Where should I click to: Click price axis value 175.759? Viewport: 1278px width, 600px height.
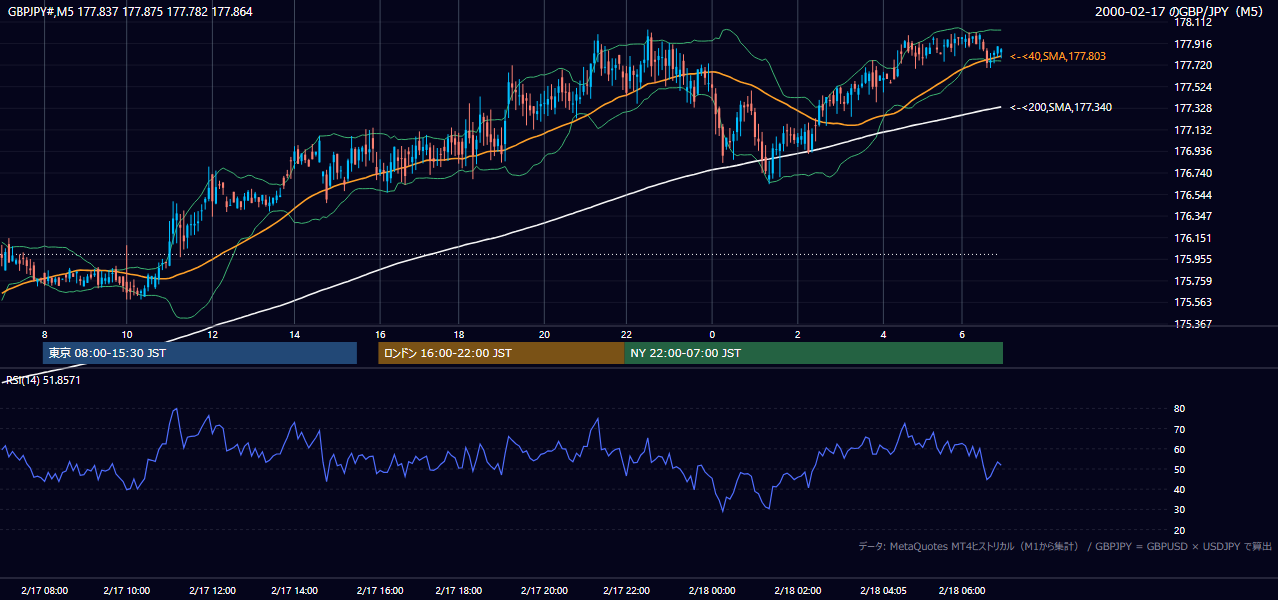tap(1193, 281)
